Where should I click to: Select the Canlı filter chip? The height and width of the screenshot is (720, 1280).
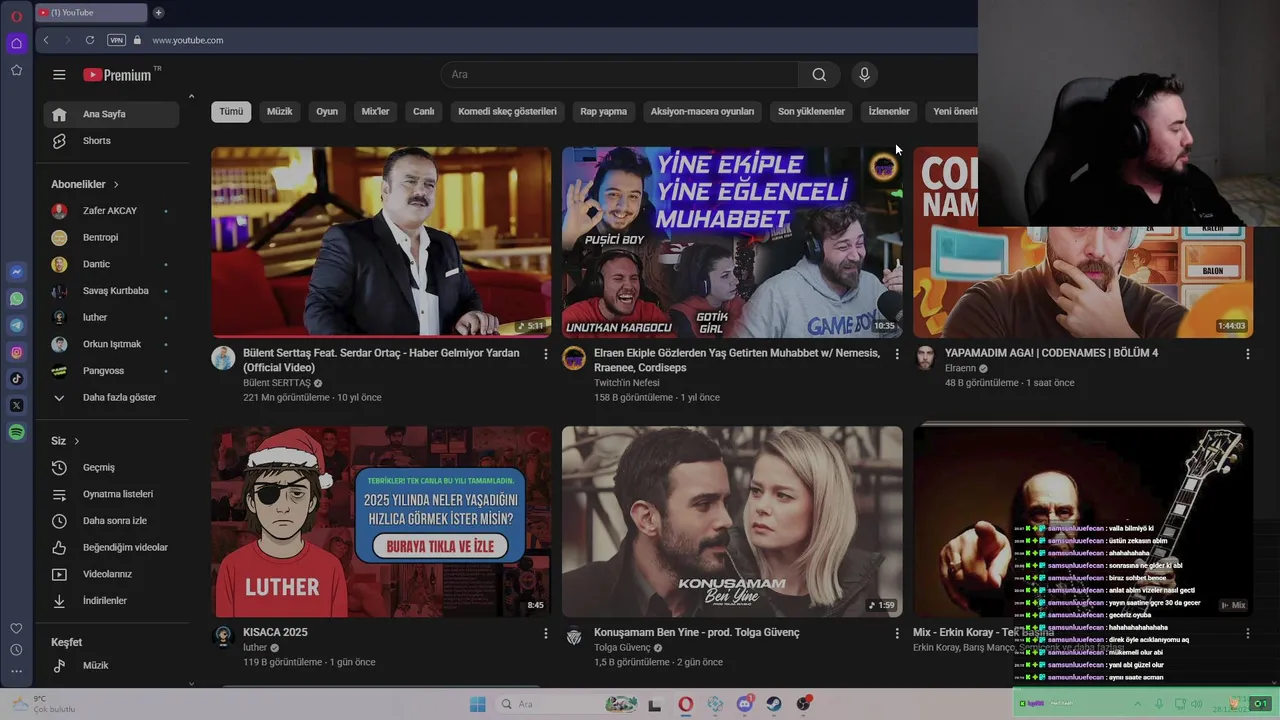tap(424, 112)
